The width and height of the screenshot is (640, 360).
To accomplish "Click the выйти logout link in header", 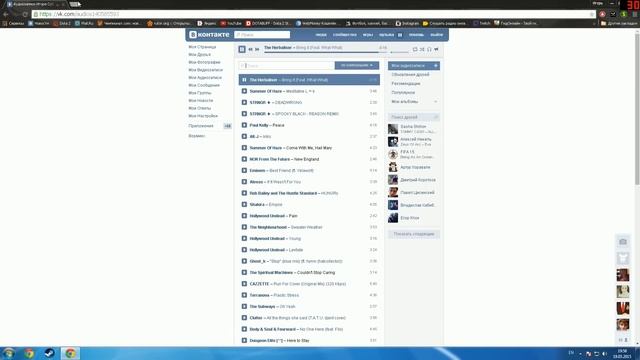I will [x=436, y=35].
